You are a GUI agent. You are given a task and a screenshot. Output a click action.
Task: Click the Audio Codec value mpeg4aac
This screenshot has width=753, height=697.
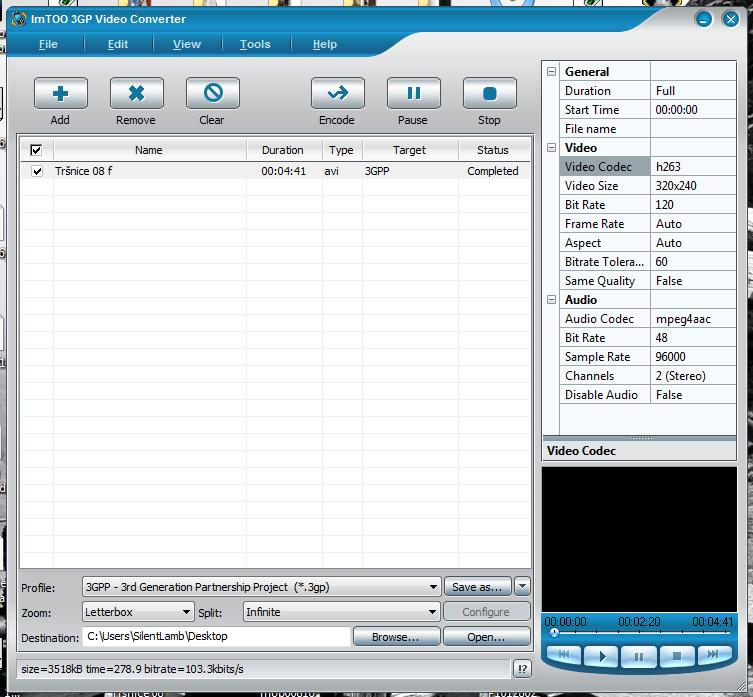click(x=693, y=318)
